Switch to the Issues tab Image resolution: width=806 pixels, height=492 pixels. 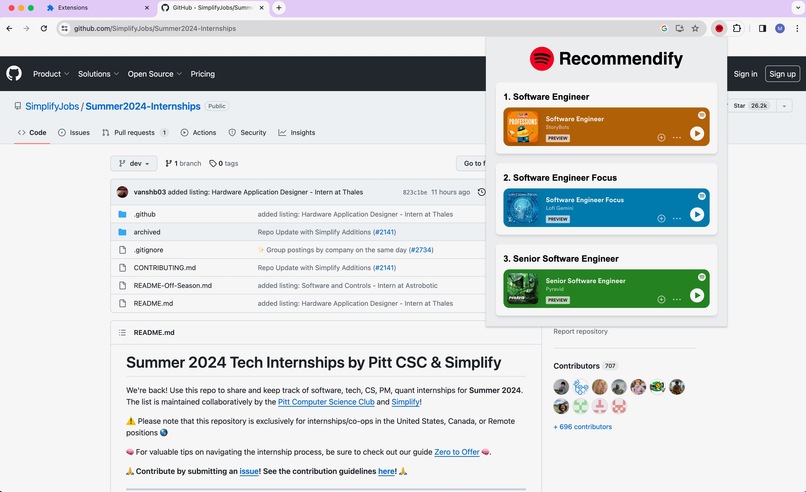74,133
